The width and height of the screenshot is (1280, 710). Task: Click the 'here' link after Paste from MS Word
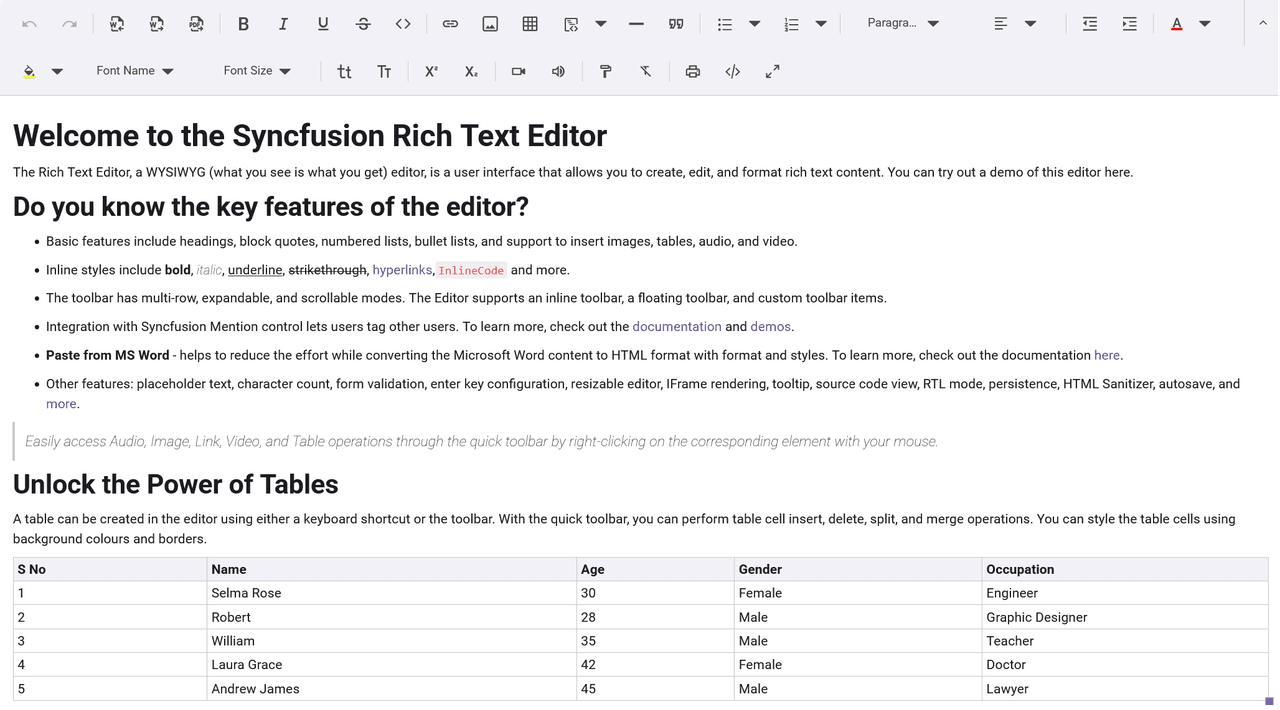point(1107,355)
